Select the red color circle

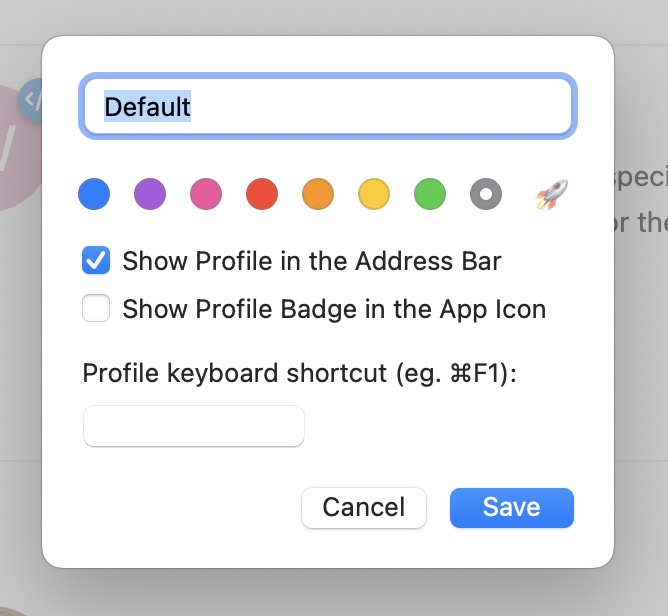[262, 194]
